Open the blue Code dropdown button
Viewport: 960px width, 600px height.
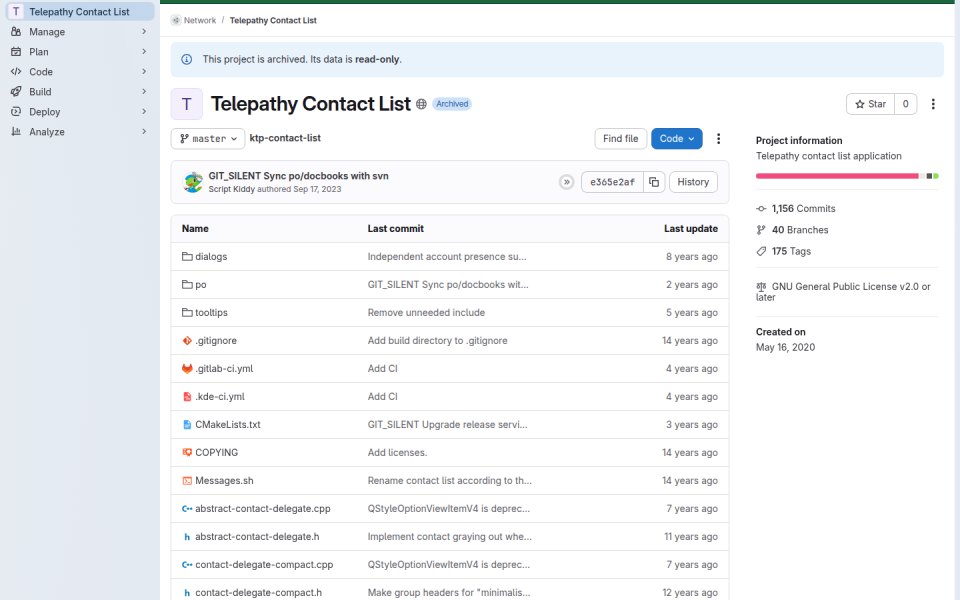coord(677,138)
